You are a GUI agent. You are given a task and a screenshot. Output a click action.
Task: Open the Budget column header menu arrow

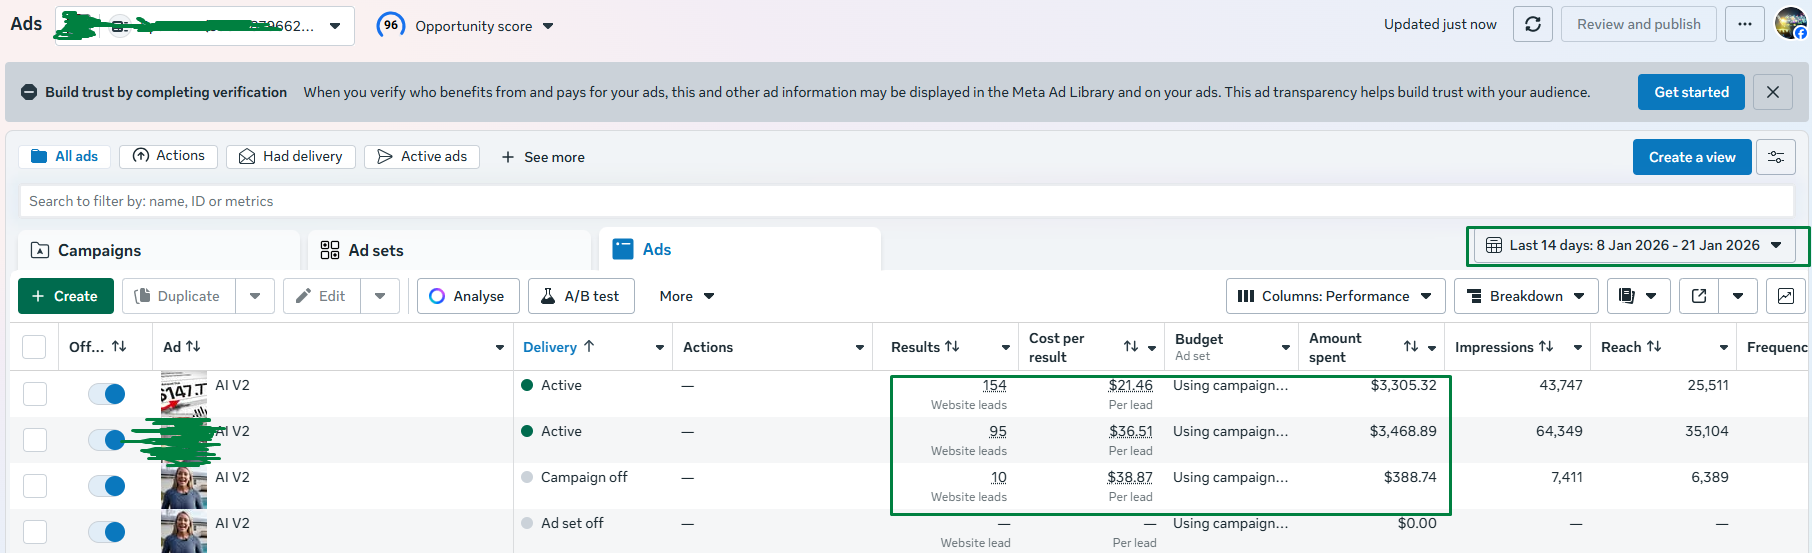point(1286,347)
